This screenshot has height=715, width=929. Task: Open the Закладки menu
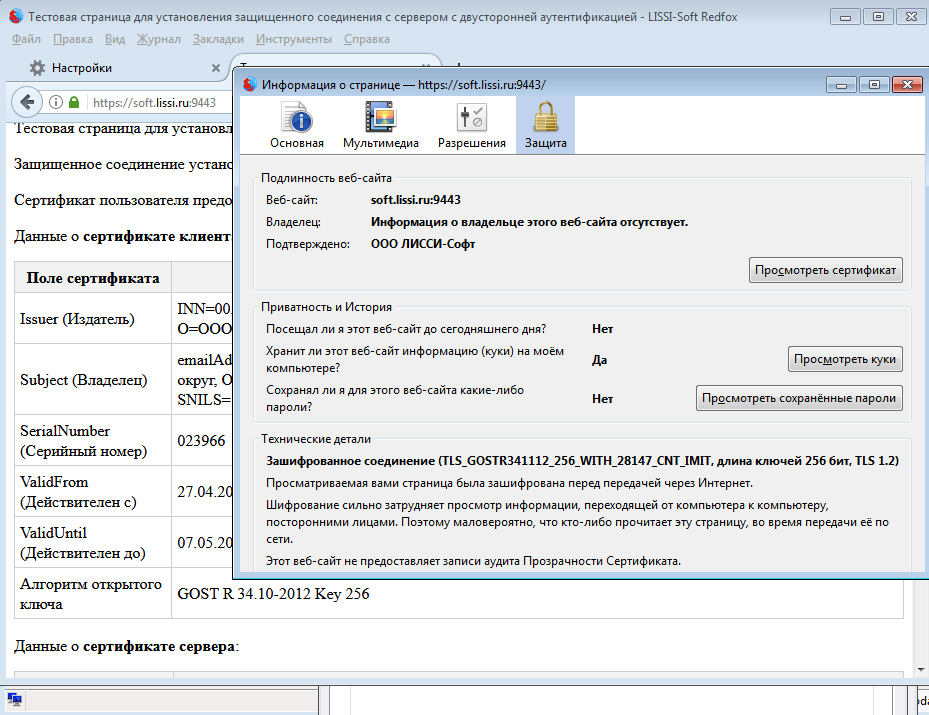[218, 39]
